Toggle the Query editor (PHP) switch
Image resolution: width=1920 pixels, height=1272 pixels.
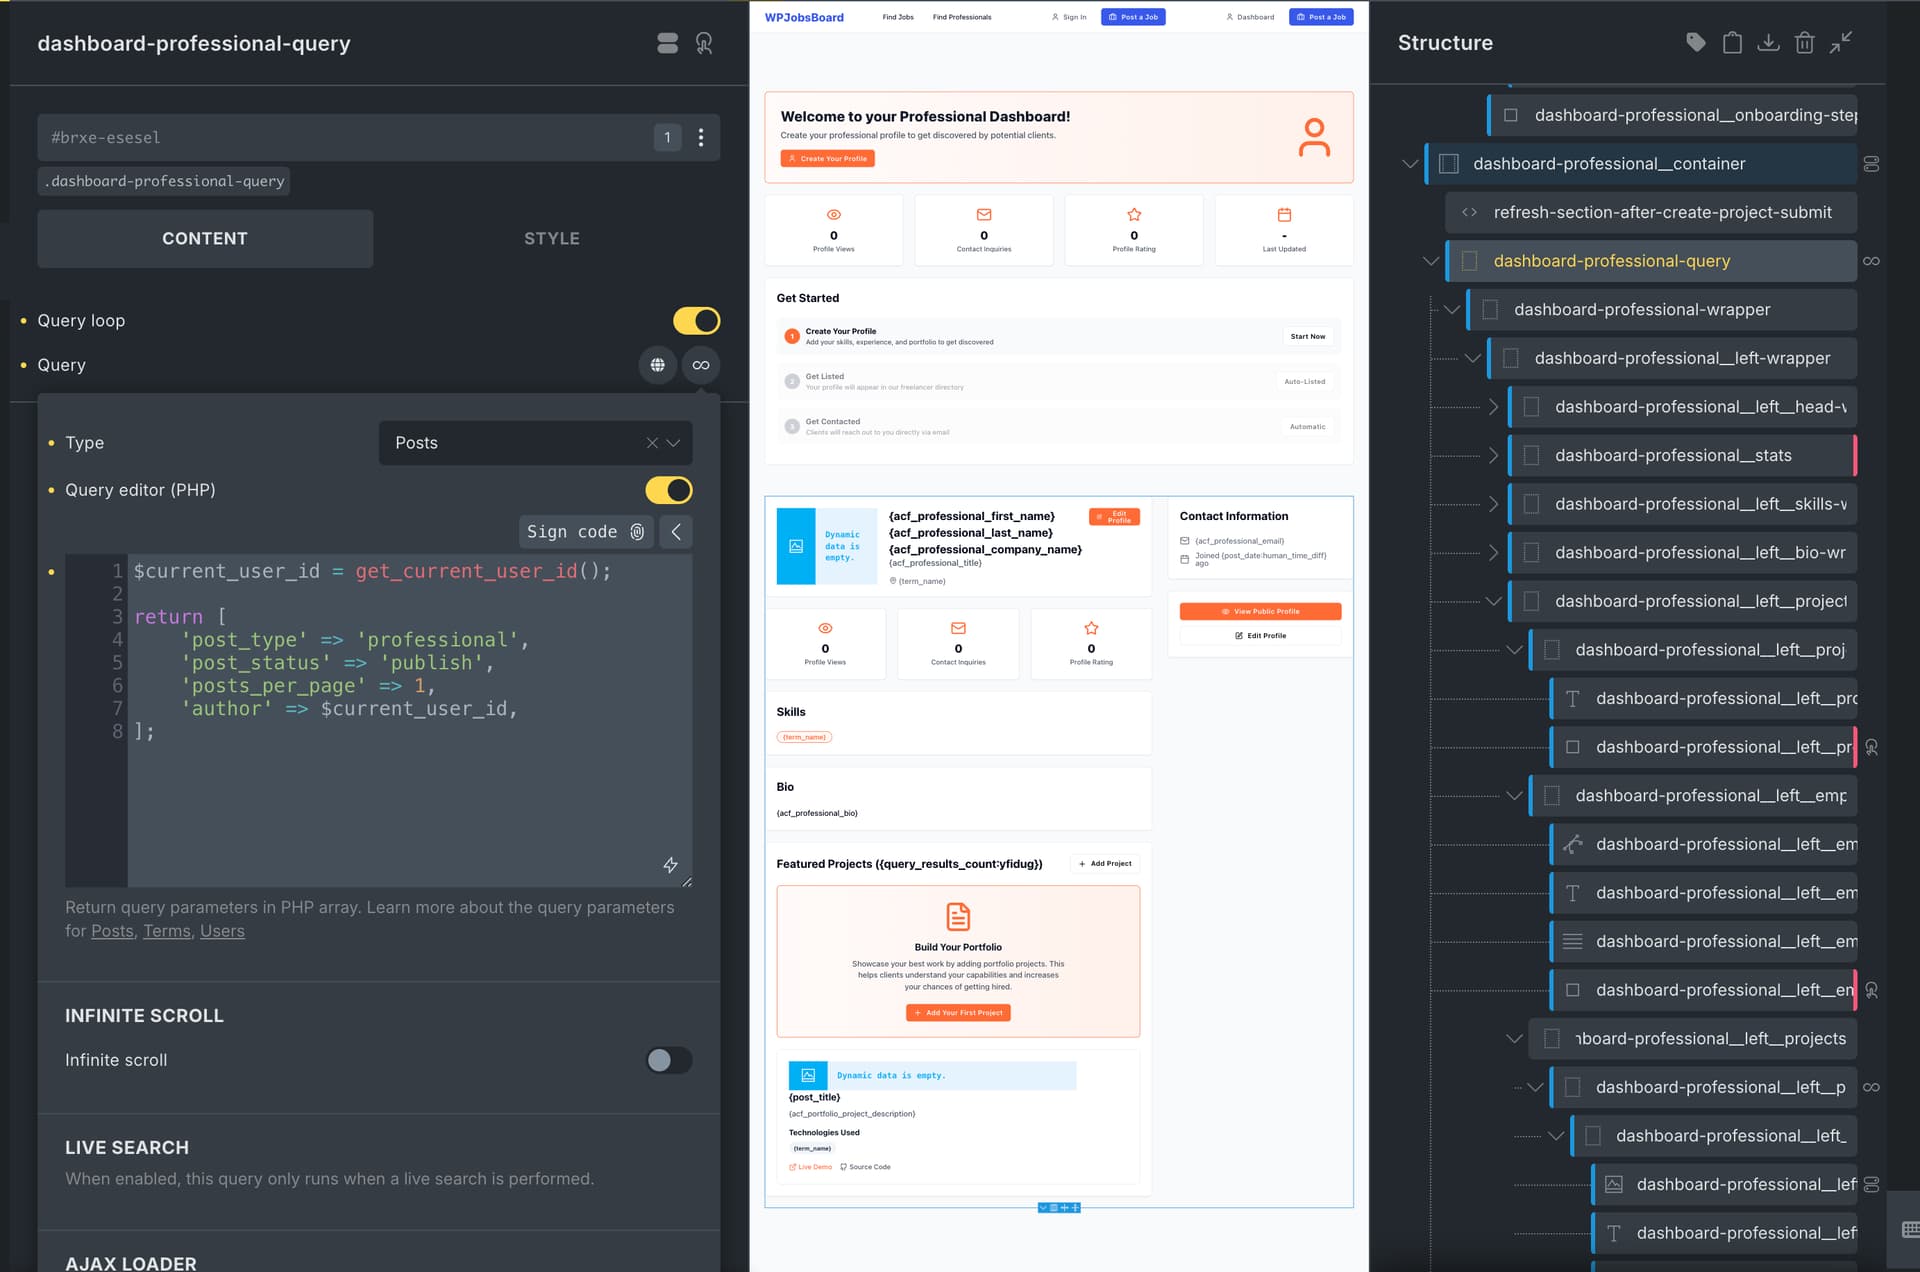point(669,490)
